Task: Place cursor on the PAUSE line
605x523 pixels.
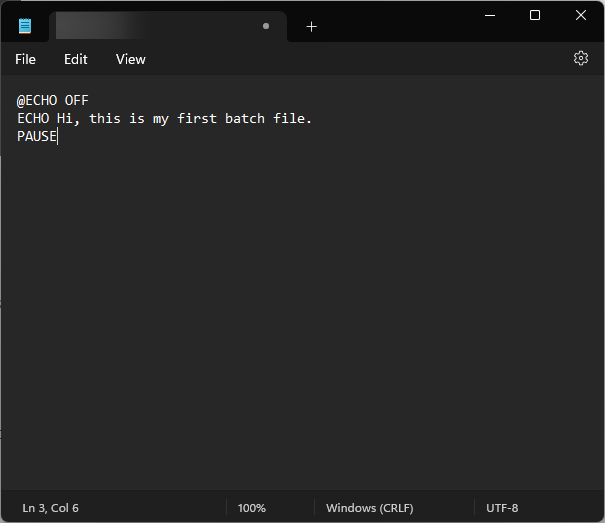Action: (x=37, y=137)
